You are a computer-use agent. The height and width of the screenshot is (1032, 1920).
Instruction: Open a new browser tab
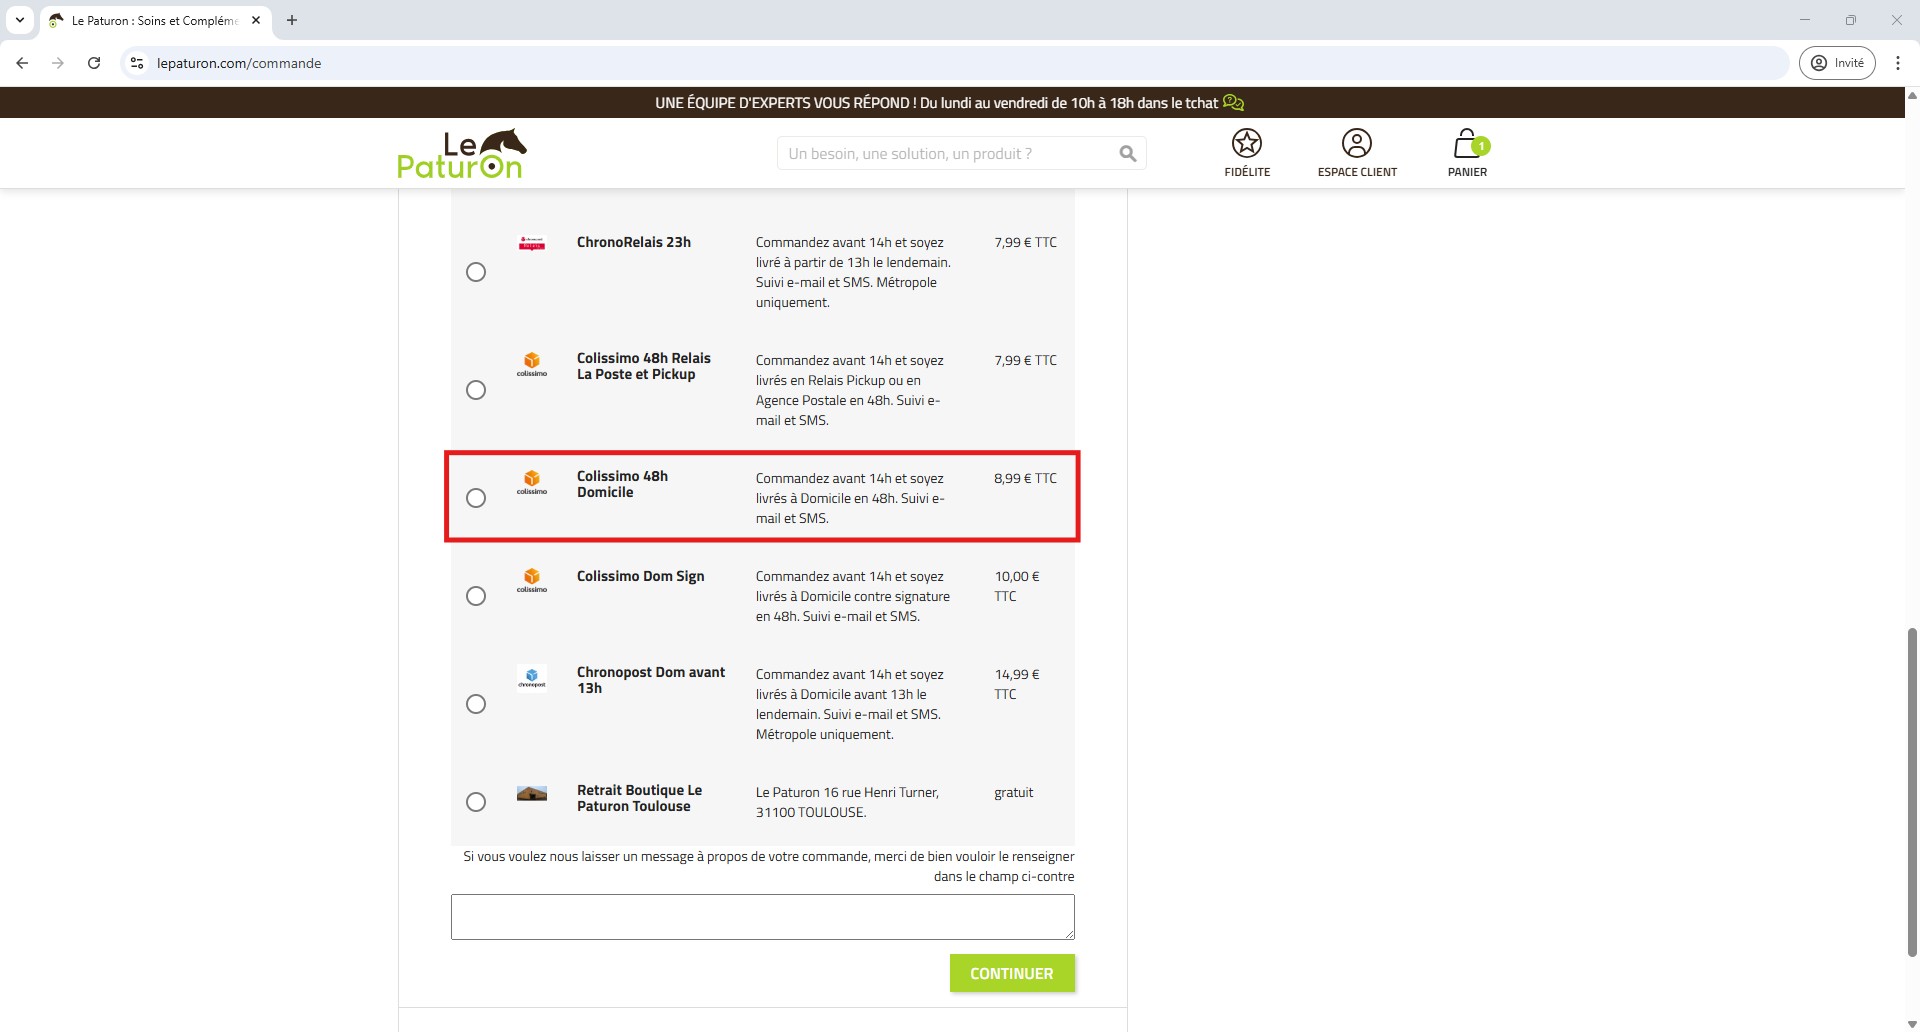(x=292, y=20)
